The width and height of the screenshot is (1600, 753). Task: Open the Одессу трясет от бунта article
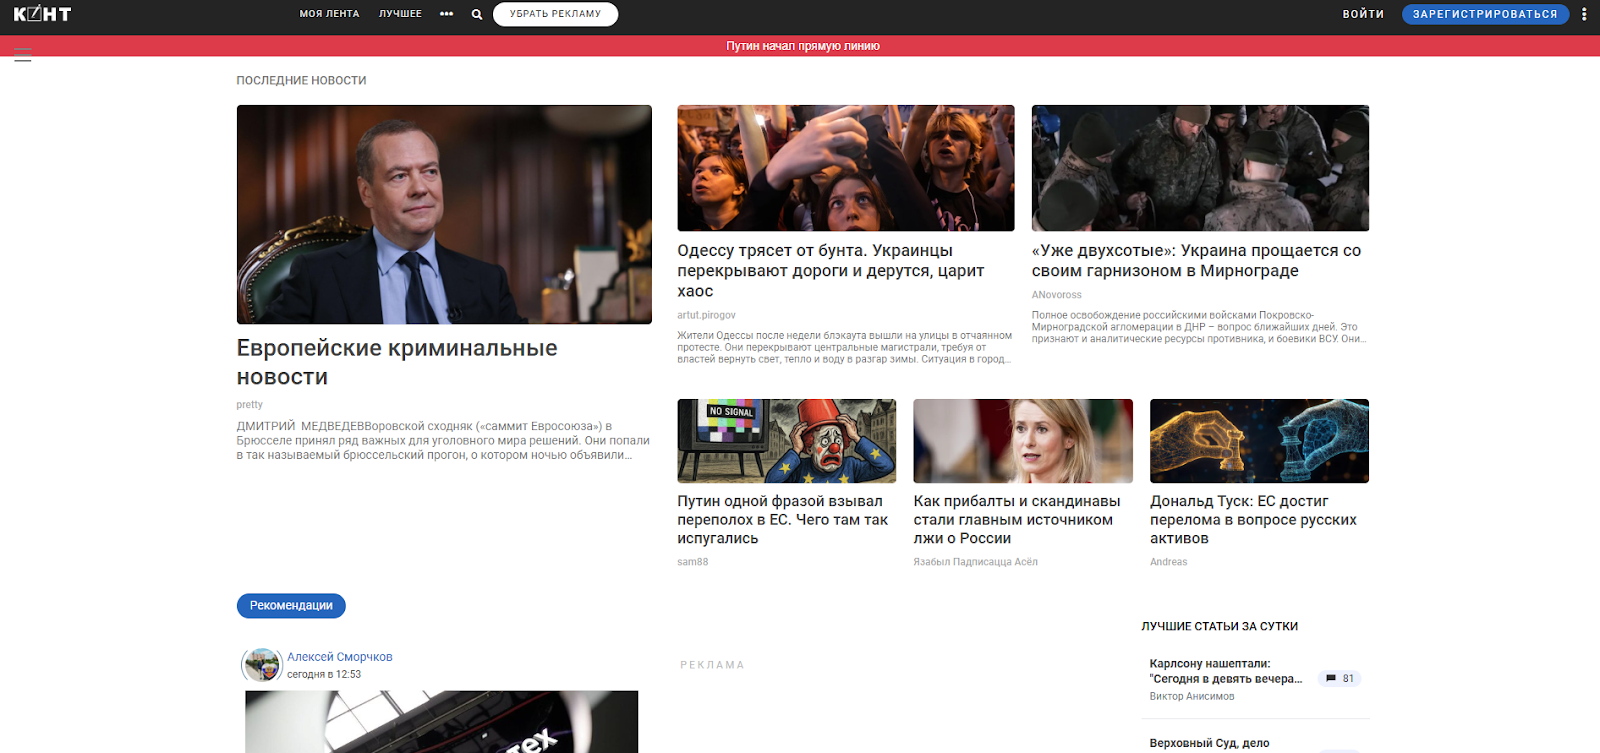coord(830,270)
